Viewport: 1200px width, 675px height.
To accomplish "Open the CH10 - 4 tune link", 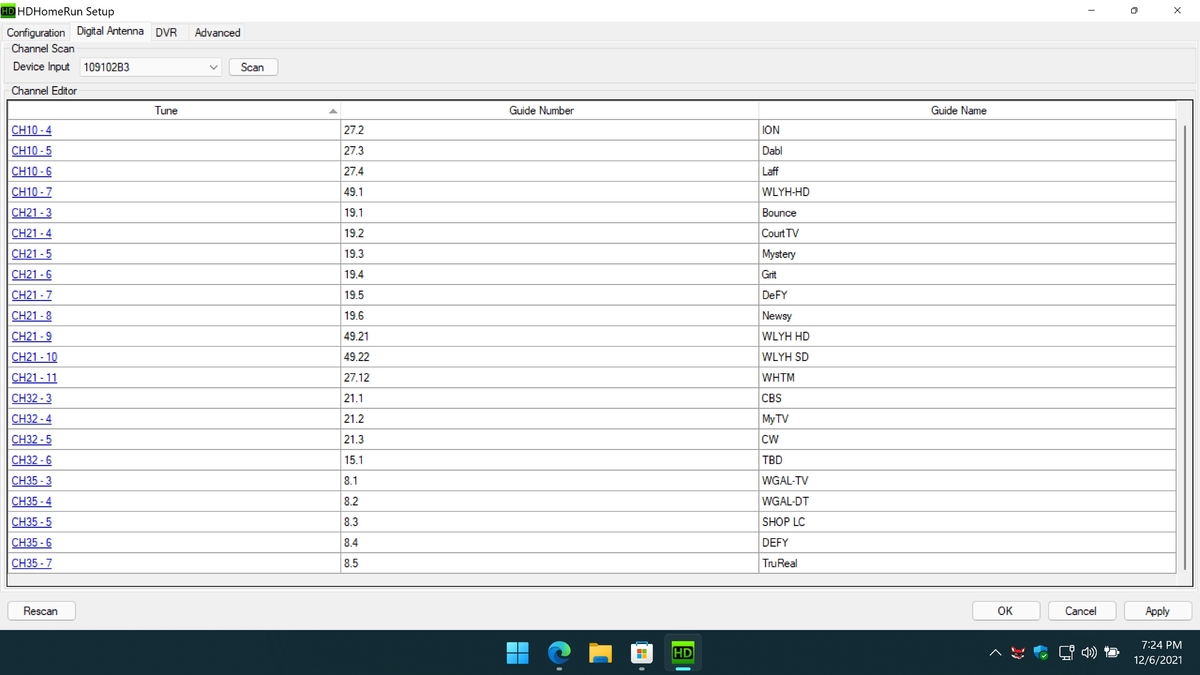I will (31, 130).
